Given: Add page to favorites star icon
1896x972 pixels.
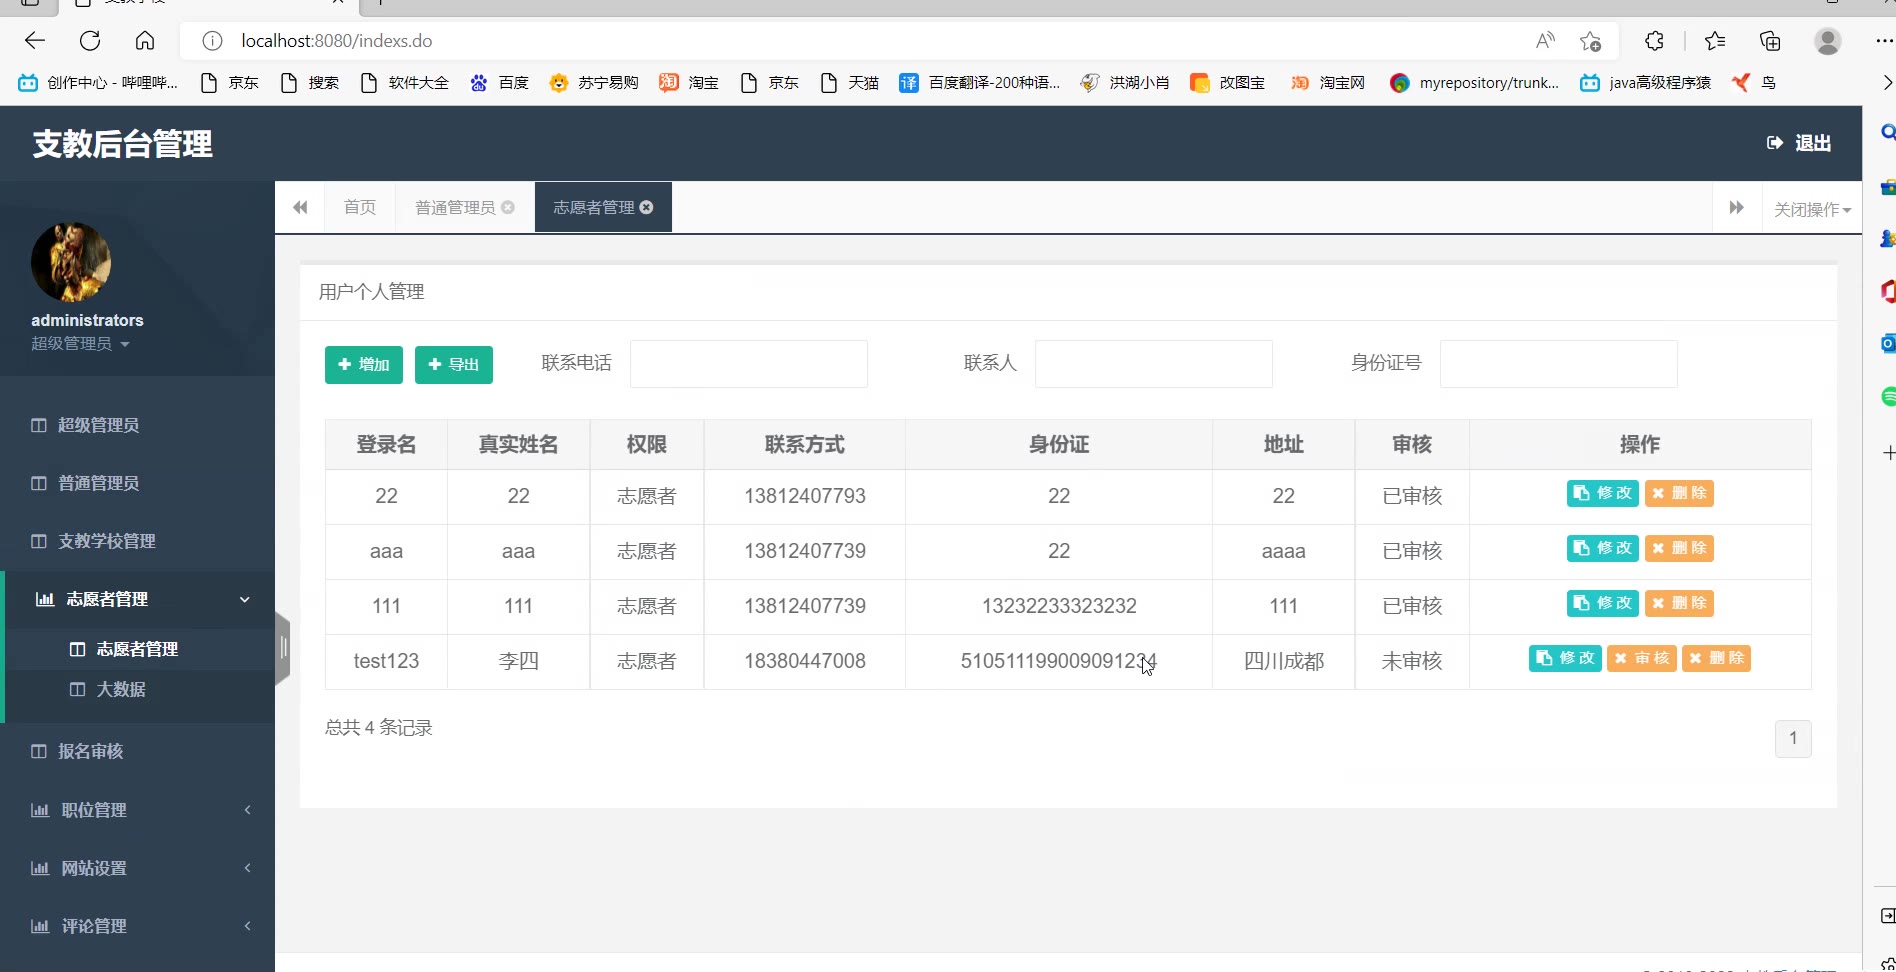Looking at the screenshot, I should (1590, 41).
